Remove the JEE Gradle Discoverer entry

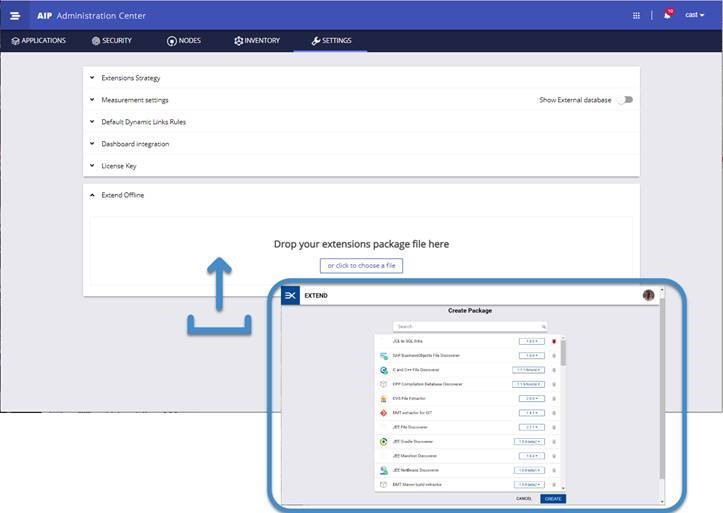[553, 441]
